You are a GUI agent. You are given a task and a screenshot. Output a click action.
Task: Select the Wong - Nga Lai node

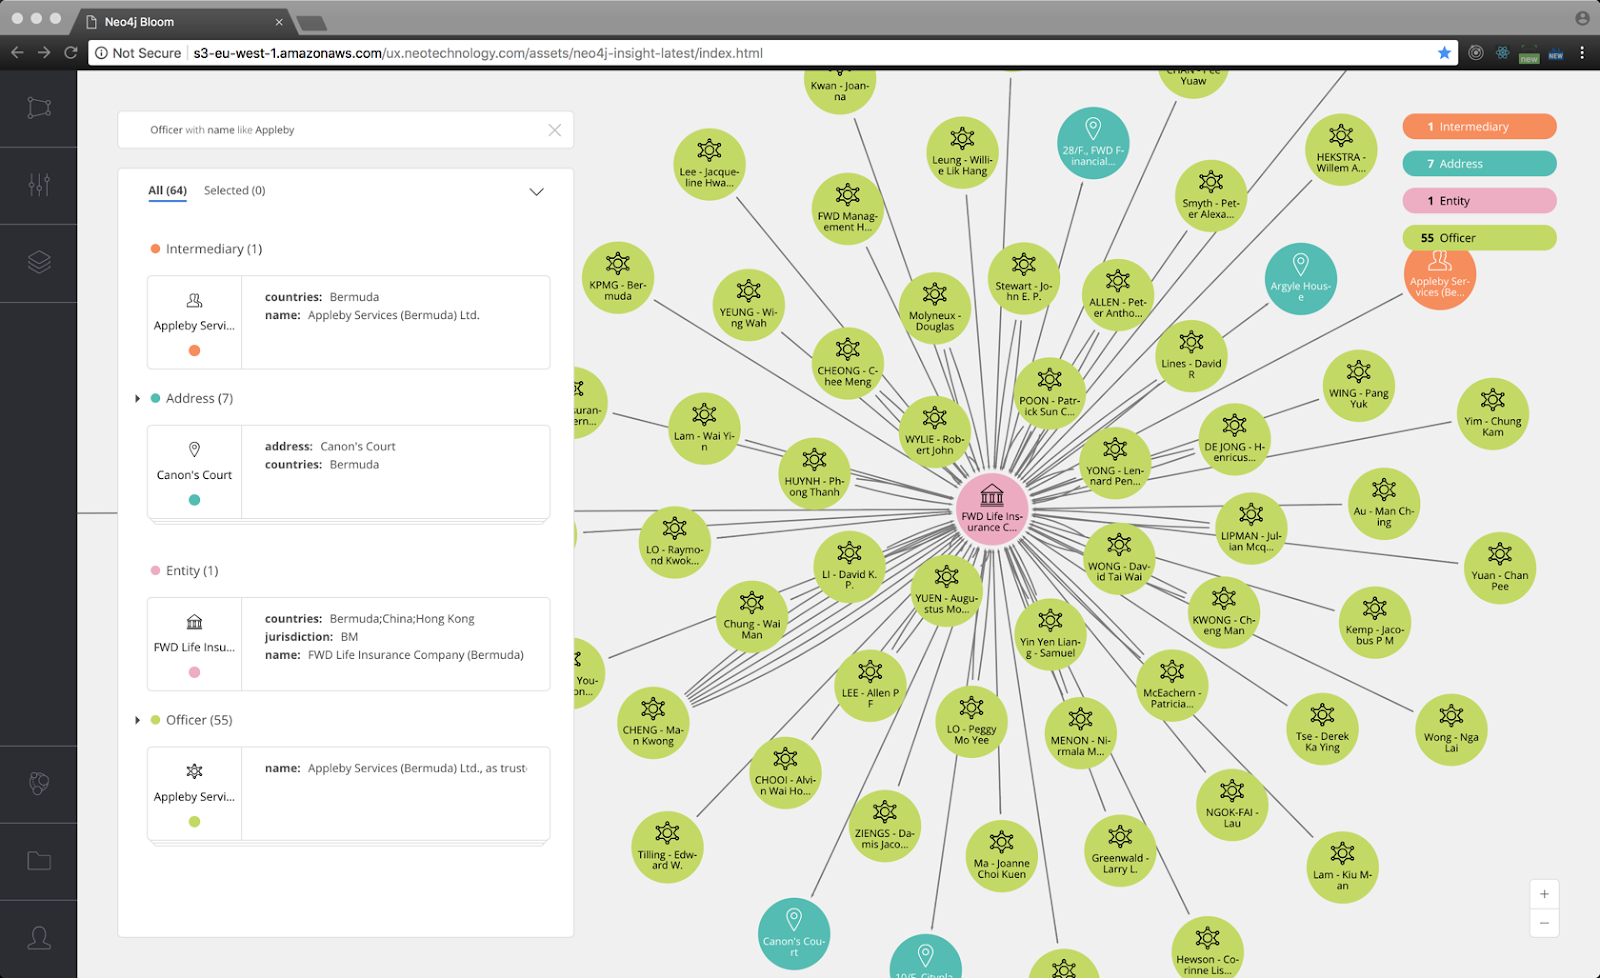(x=1451, y=730)
